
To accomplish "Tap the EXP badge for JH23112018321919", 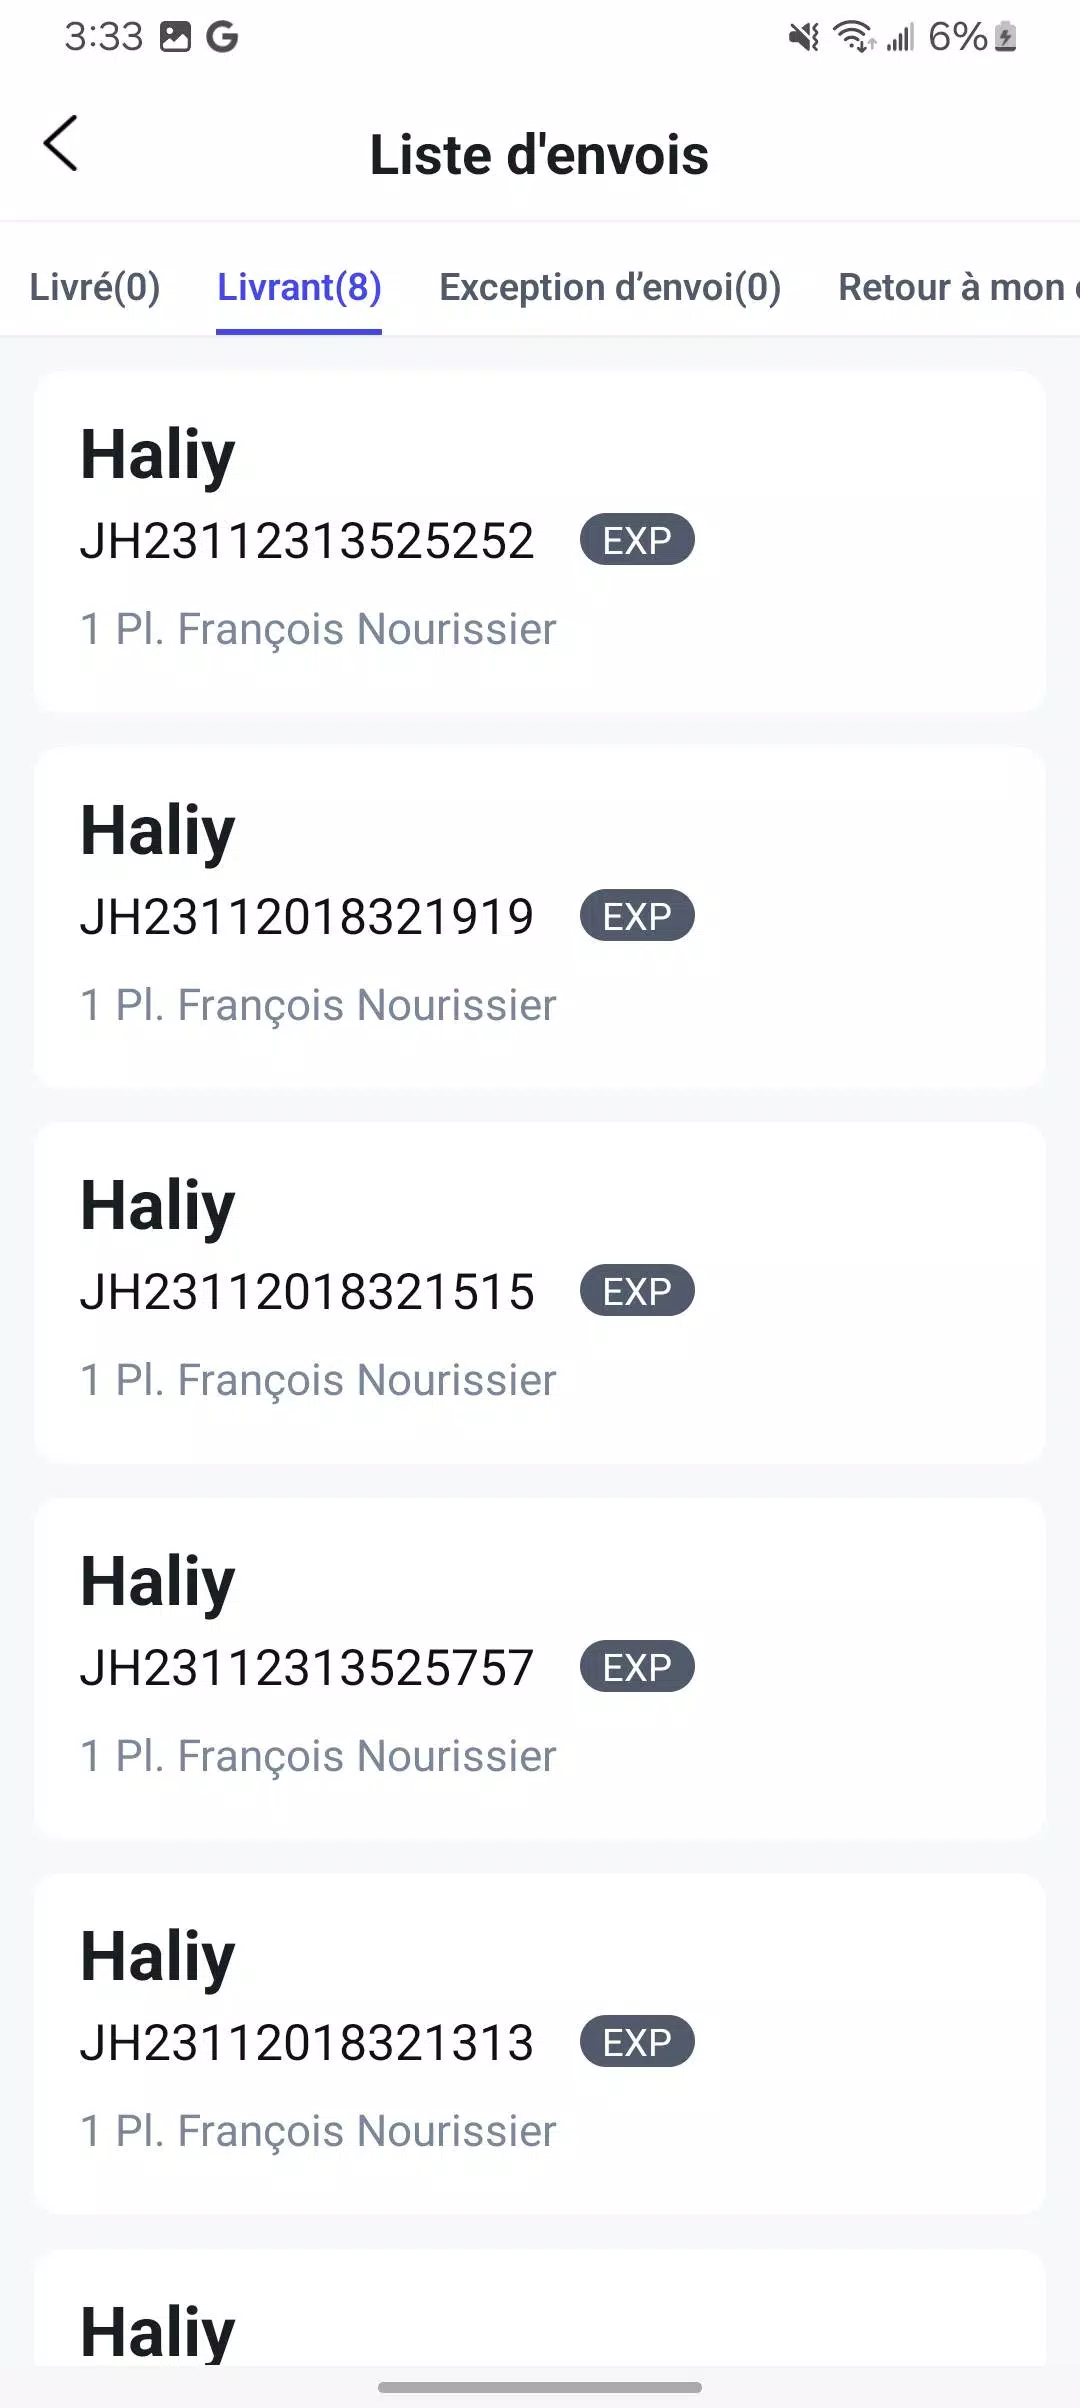I will click(637, 916).
